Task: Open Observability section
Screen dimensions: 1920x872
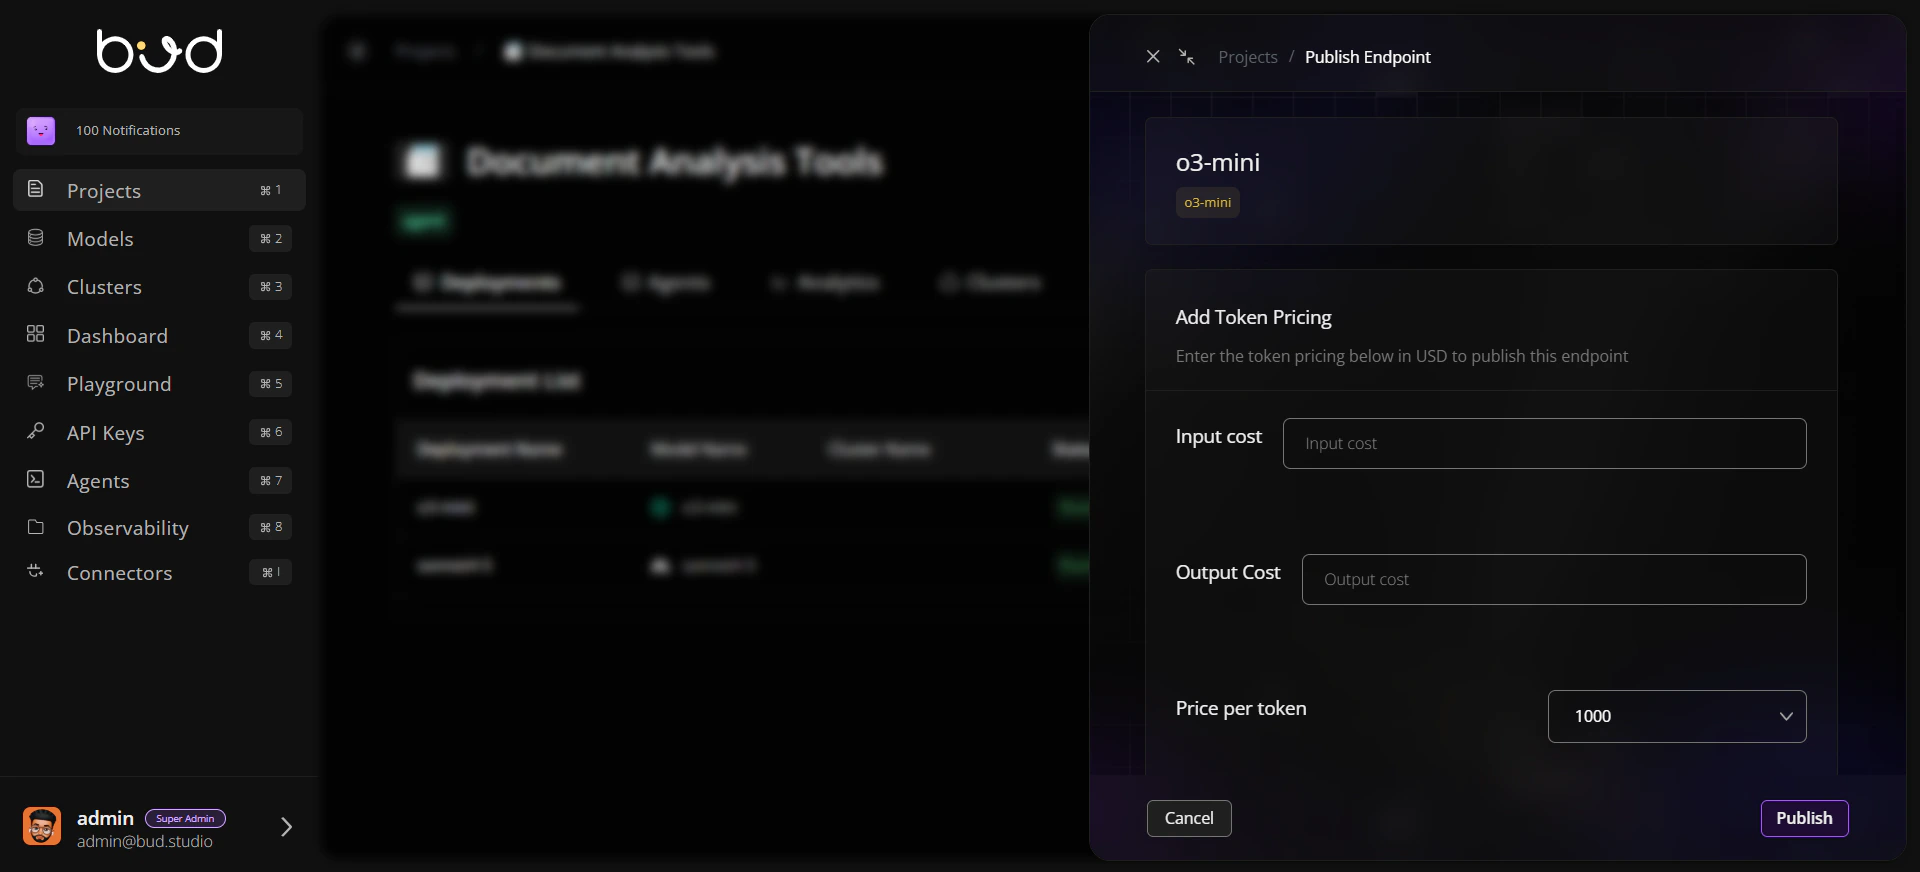Action: pos(159,527)
